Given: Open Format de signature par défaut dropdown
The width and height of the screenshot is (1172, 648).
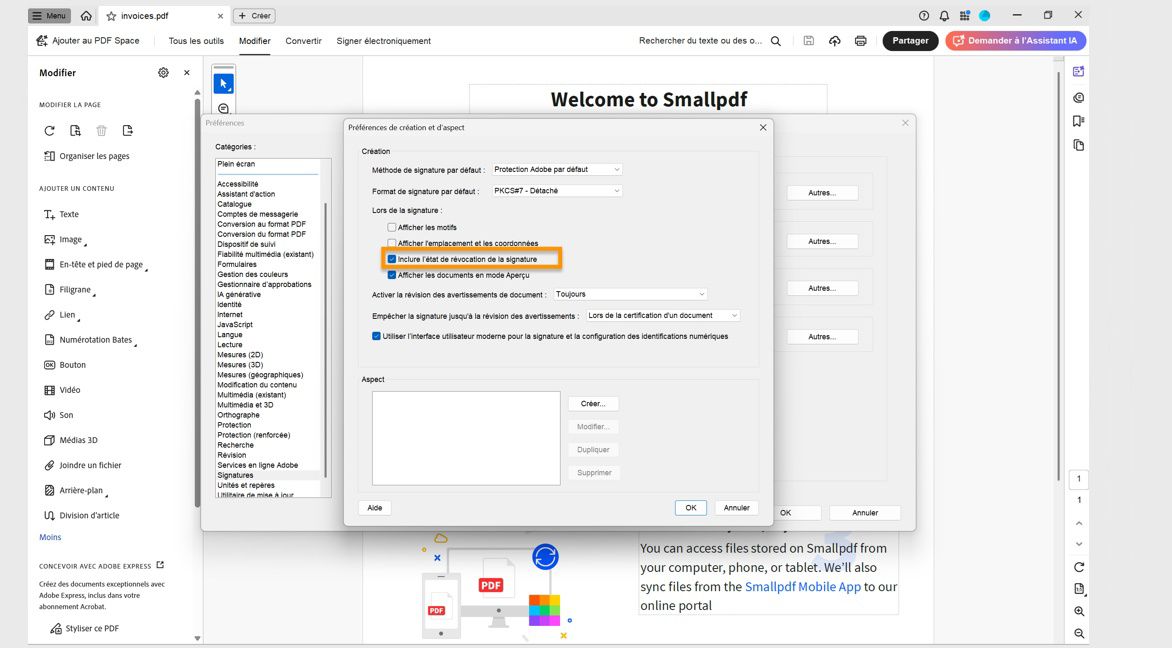Looking at the screenshot, I should pyautogui.click(x=557, y=191).
